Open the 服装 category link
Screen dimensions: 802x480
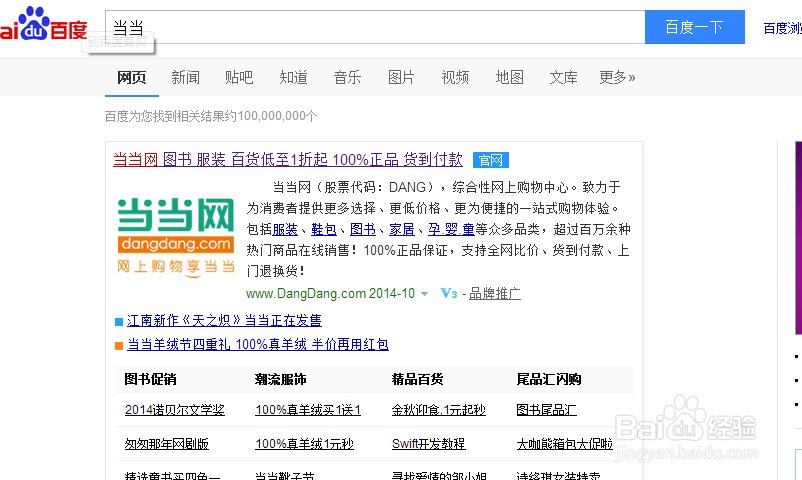[285, 229]
